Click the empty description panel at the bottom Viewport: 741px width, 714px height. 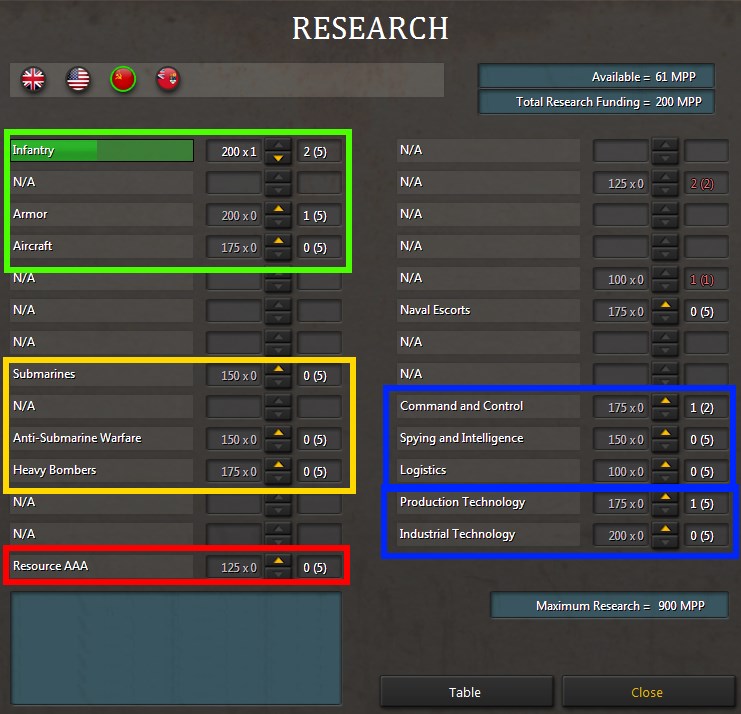[x=176, y=649]
